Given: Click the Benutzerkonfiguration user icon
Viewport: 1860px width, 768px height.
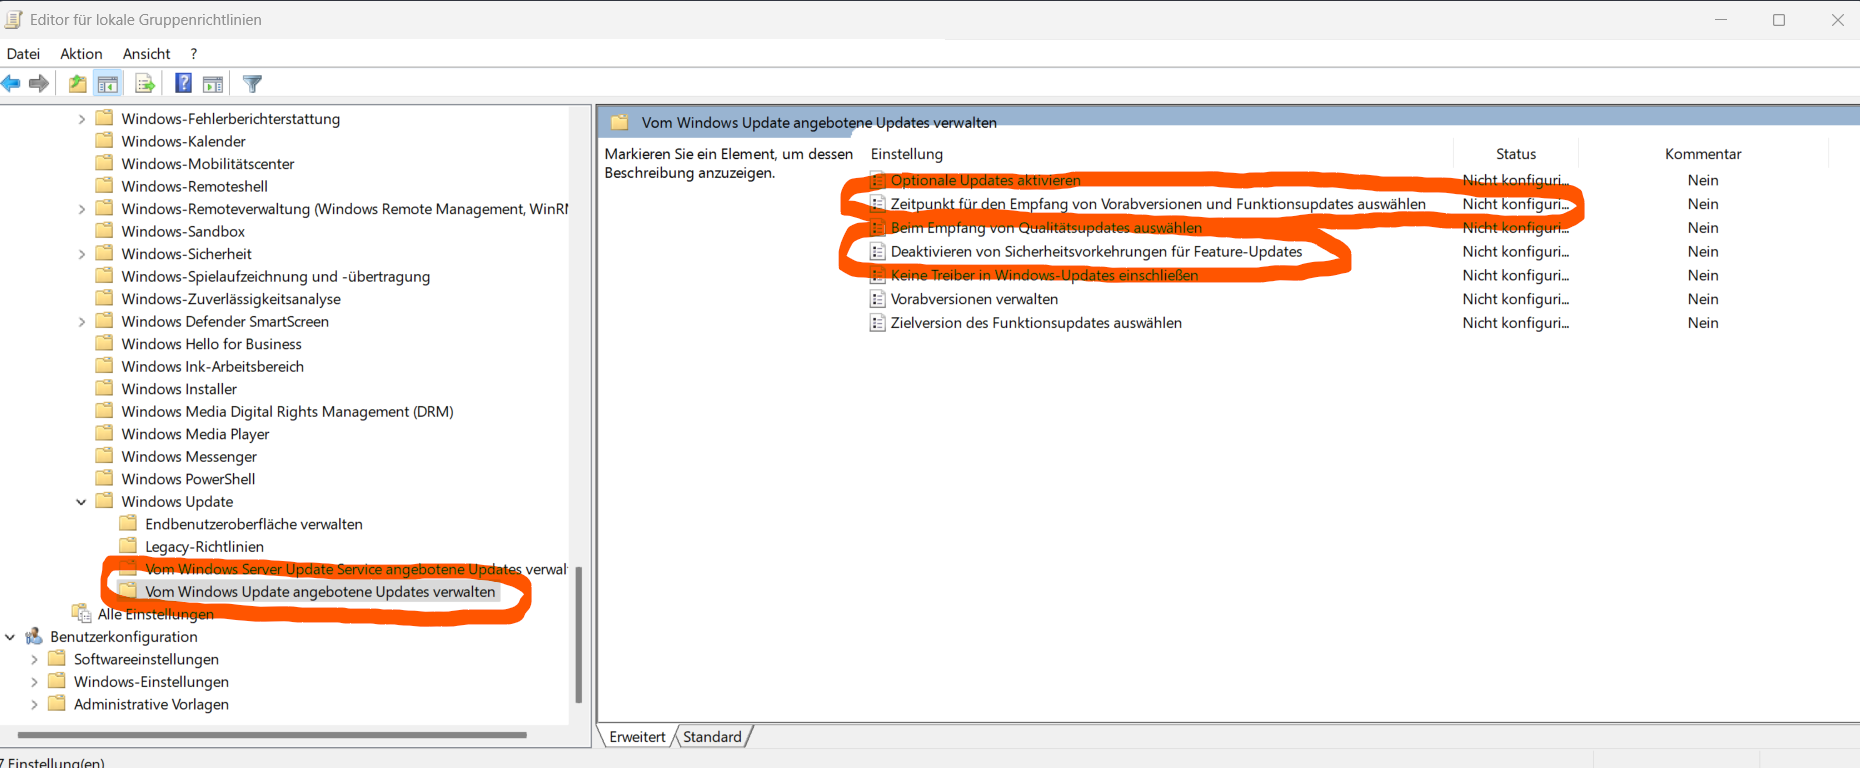Looking at the screenshot, I should (x=34, y=636).
